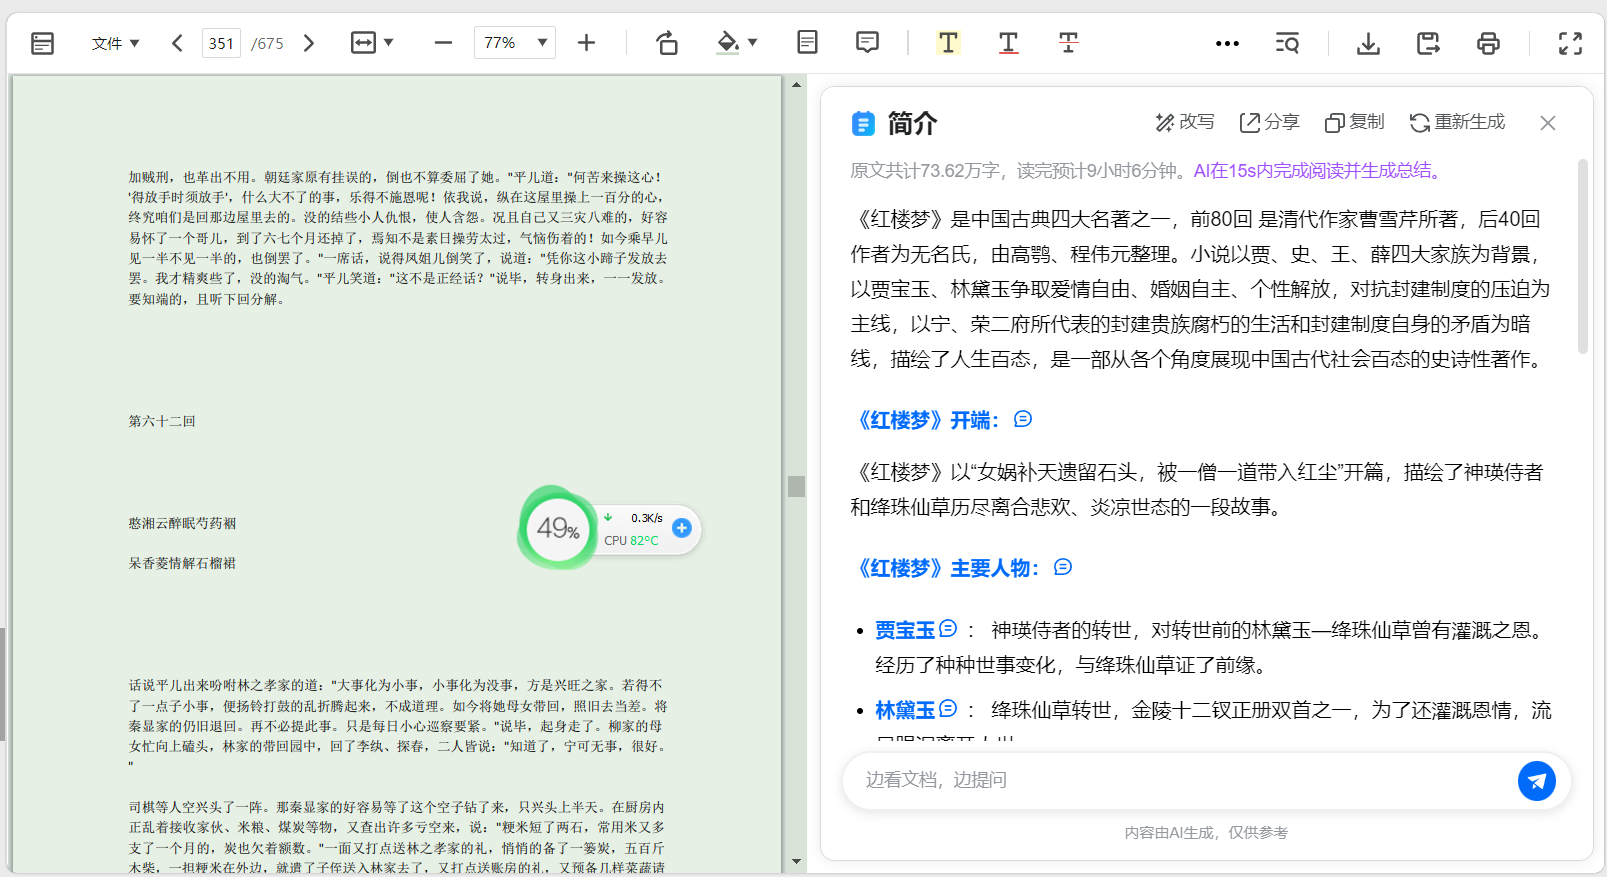Click the 《红楼梦》主要人物 heading link
Image resolution: width=1607 pixels, height=877 pixels.
[x=945, y=568]
